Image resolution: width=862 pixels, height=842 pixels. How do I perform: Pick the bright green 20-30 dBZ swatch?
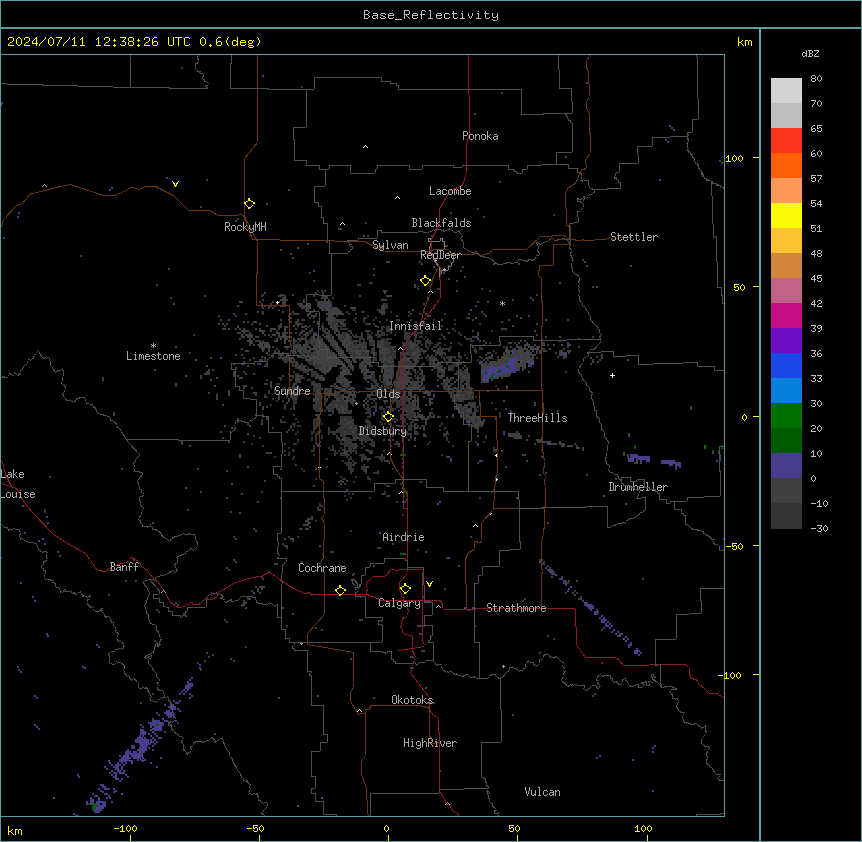pos(786,416)
